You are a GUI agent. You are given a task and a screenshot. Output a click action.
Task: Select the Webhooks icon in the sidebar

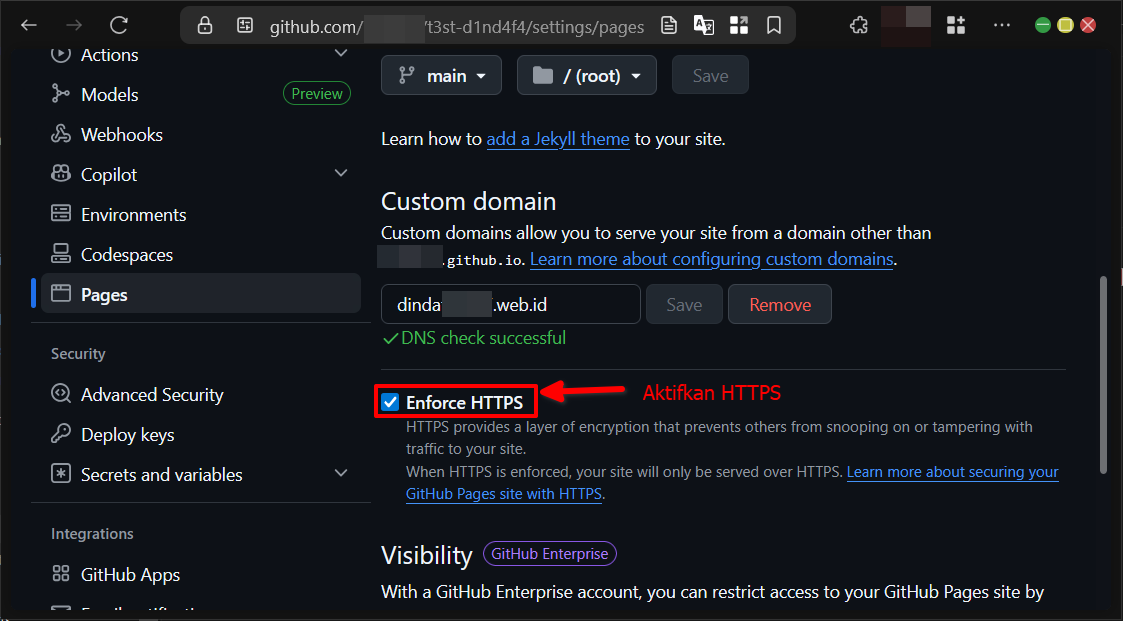coord(60,134)
